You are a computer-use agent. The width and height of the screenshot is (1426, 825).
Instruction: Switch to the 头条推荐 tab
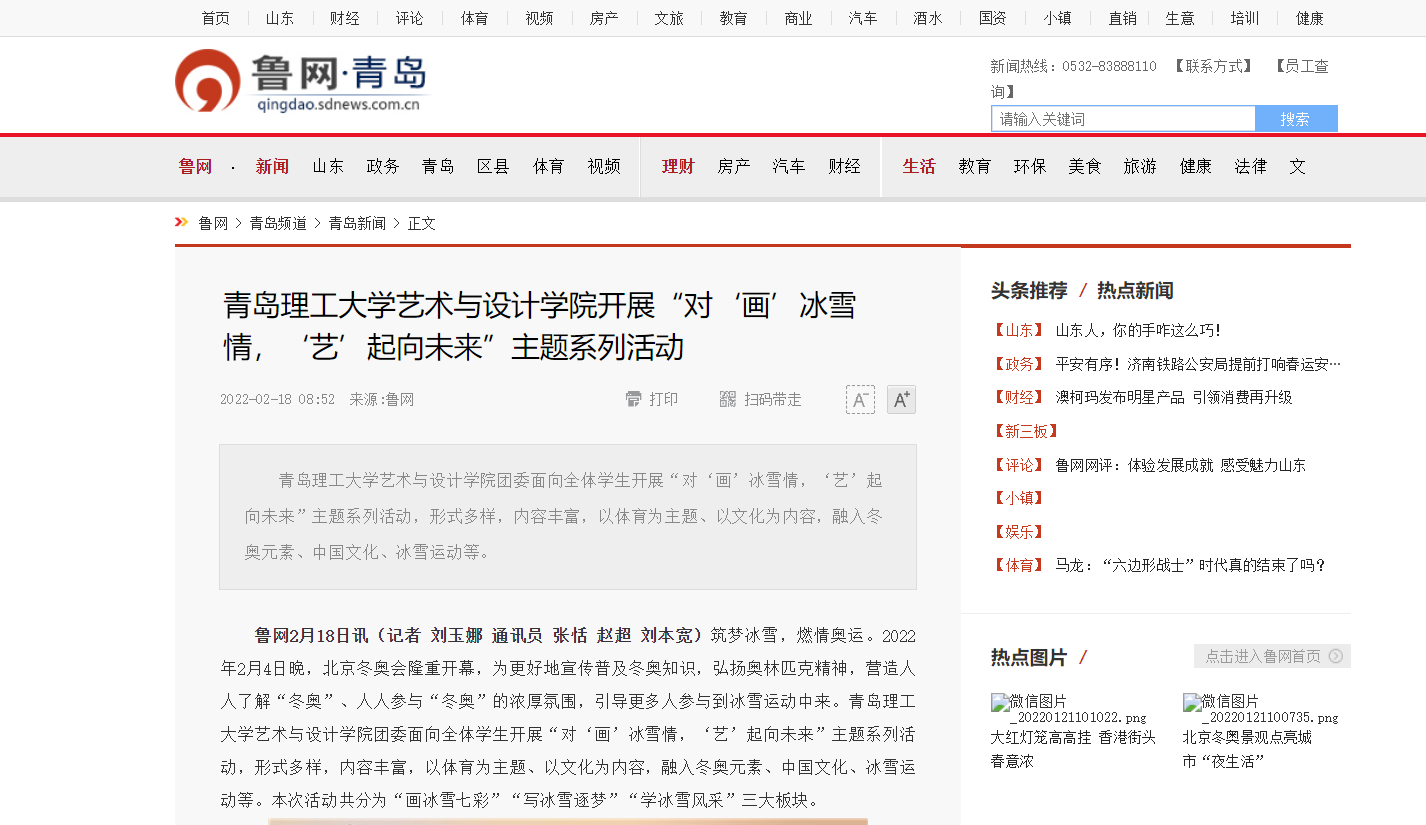[x=1029, y=291]
